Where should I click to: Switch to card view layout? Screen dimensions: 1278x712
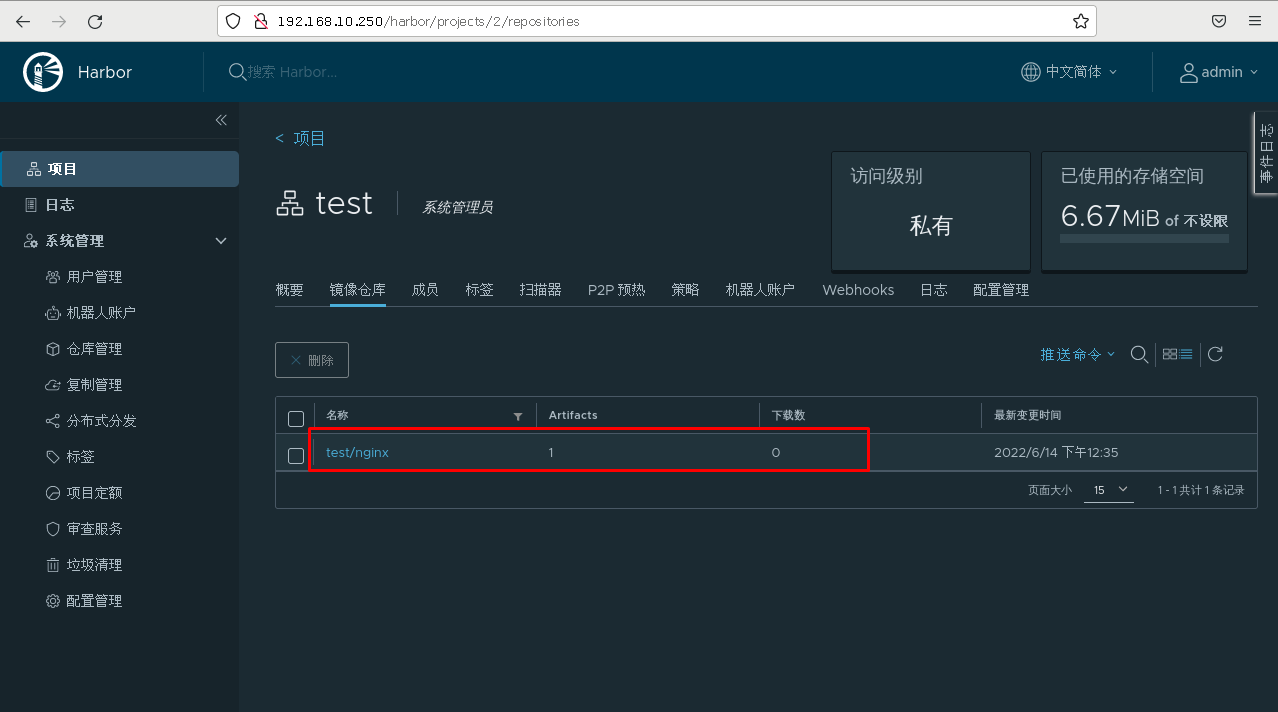pyautogui.click(x=1169, y=354)
